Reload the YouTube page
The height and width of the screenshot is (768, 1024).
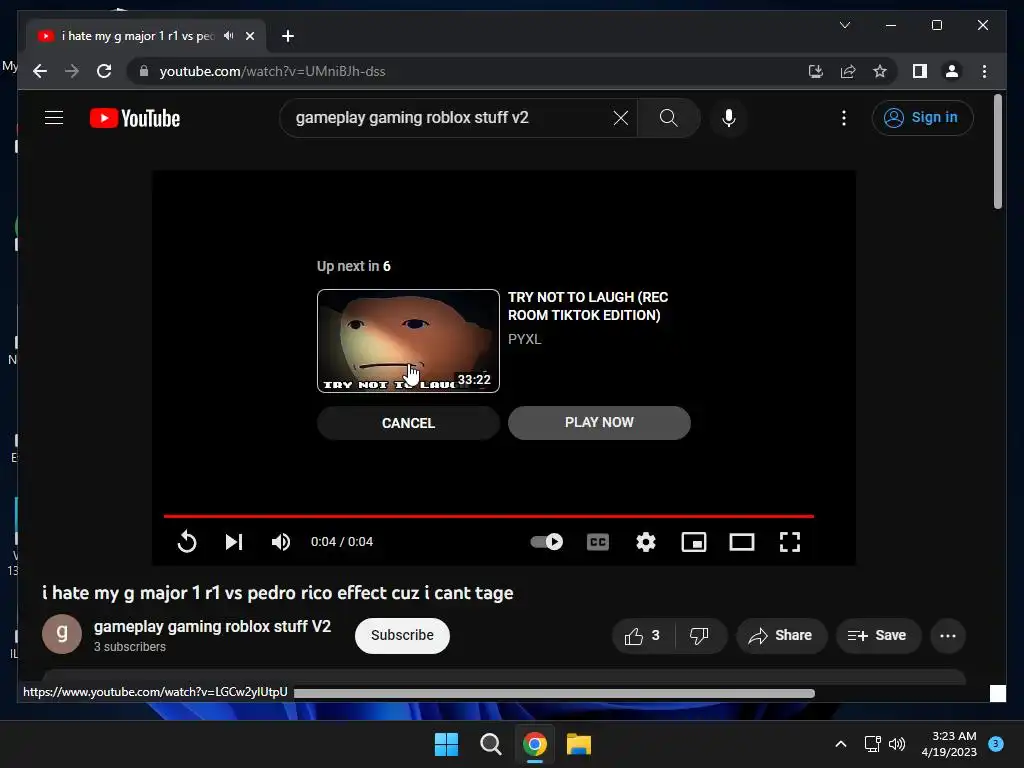coord(104,71)
